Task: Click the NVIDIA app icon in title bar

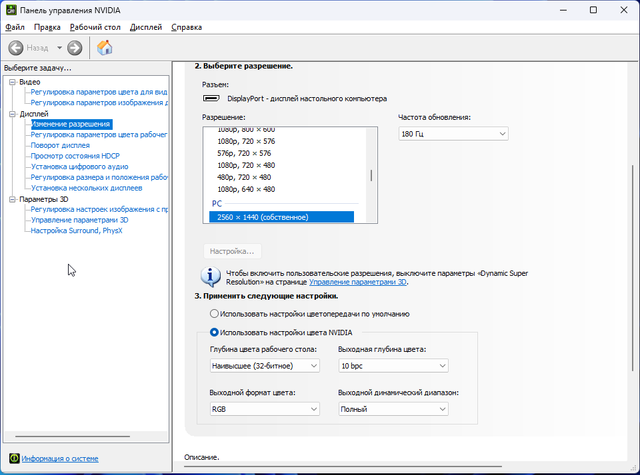Action: 11,10
